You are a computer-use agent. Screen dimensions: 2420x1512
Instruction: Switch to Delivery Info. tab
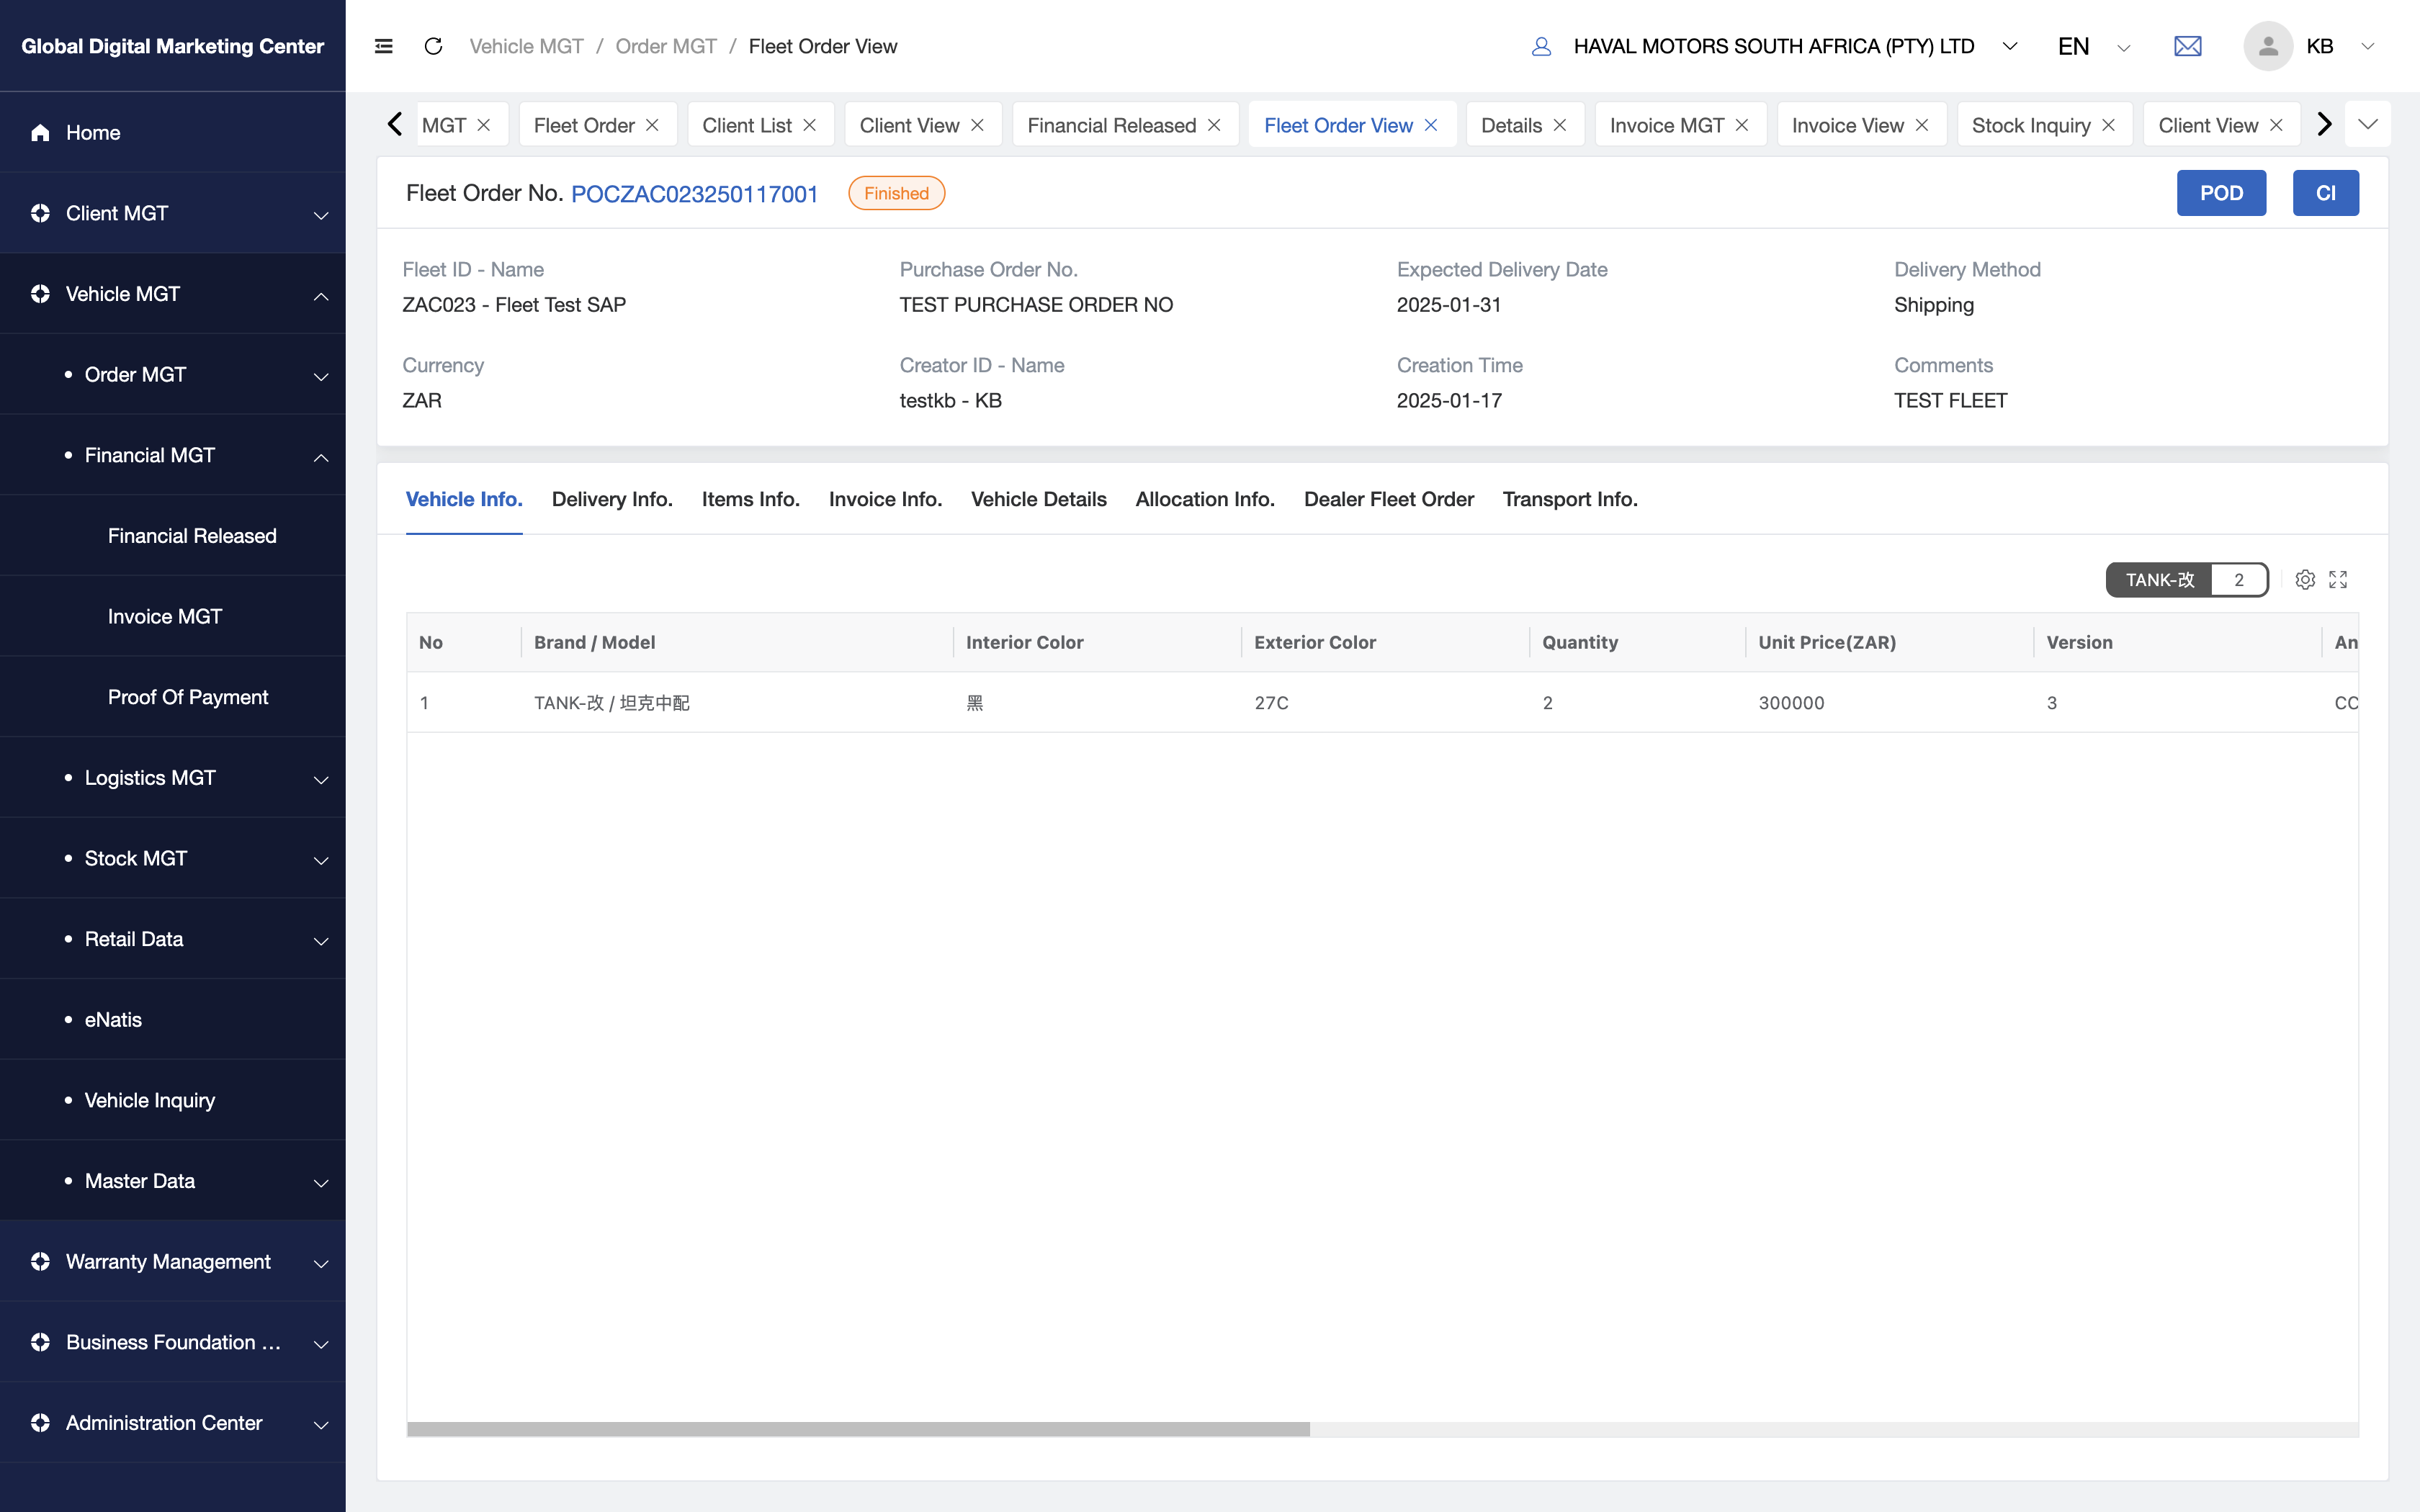point(612,499)
